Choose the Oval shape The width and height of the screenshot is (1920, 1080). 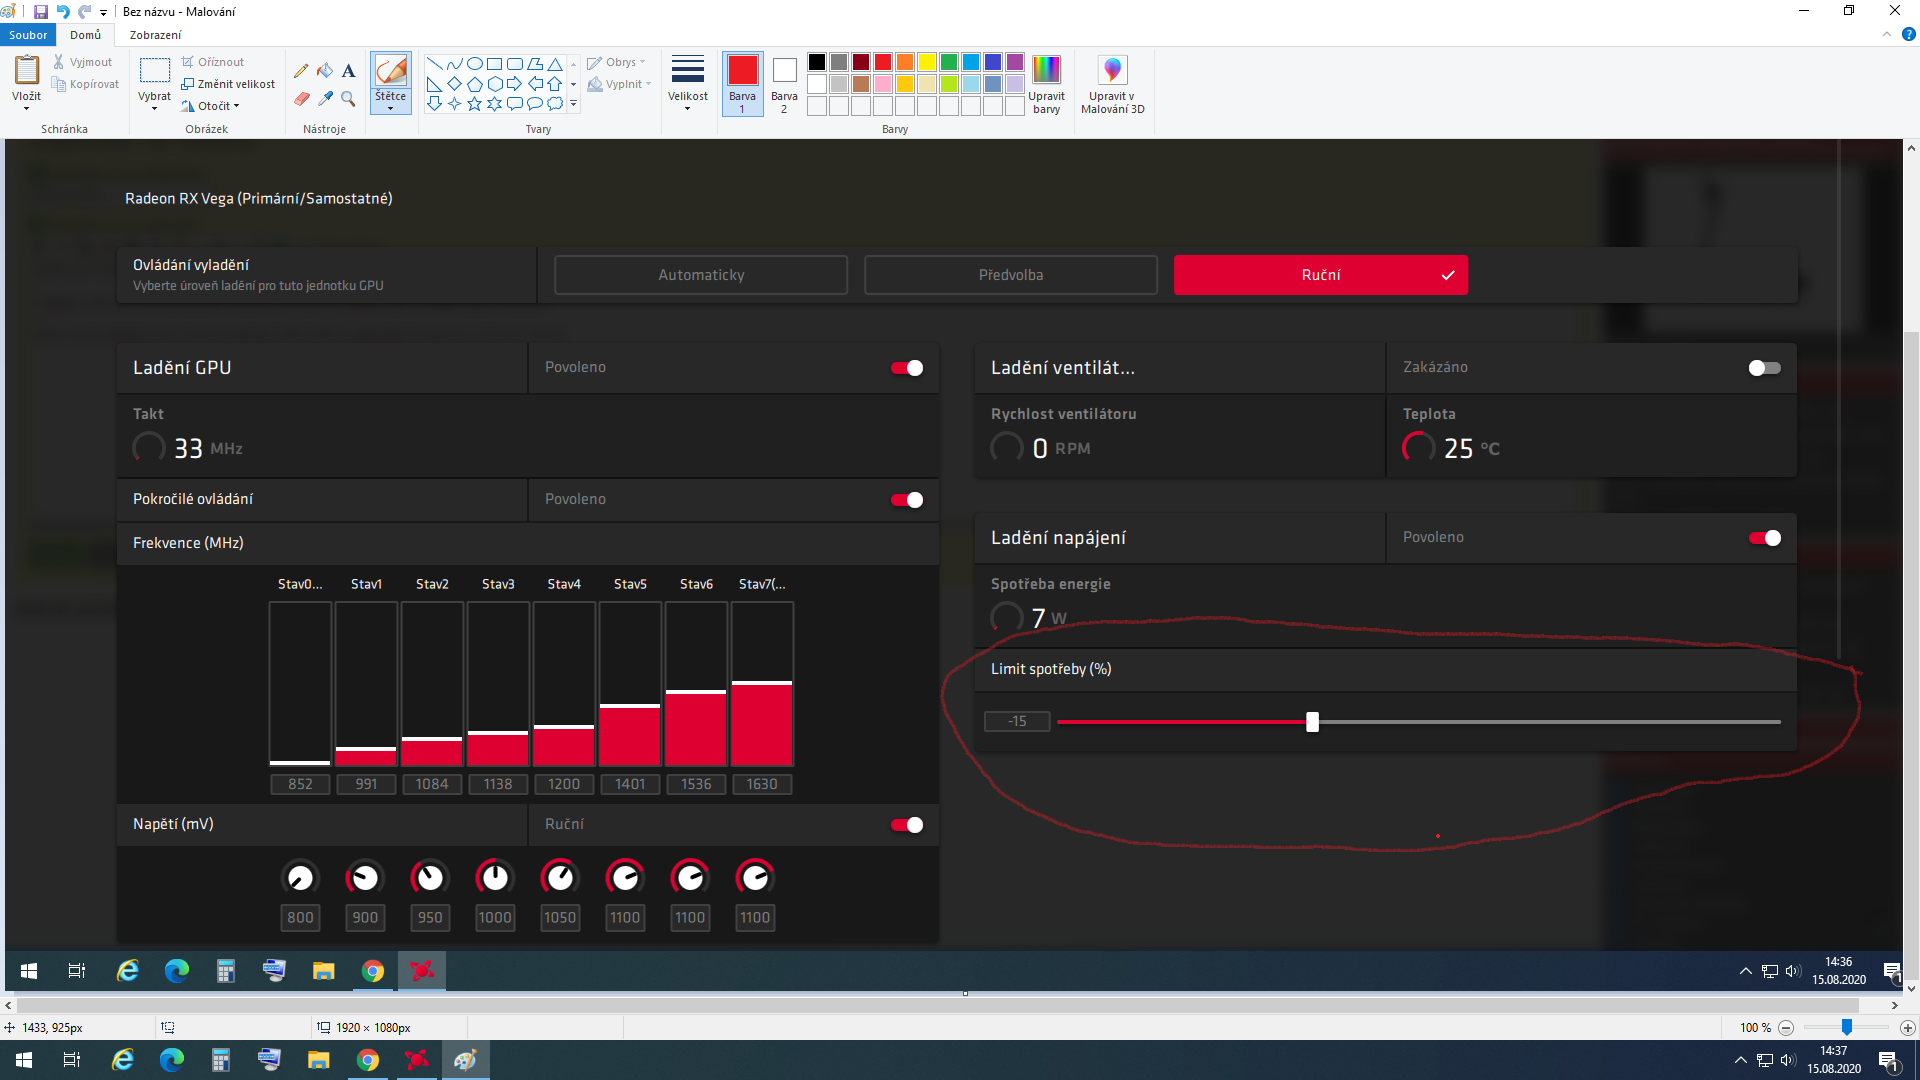475,63
